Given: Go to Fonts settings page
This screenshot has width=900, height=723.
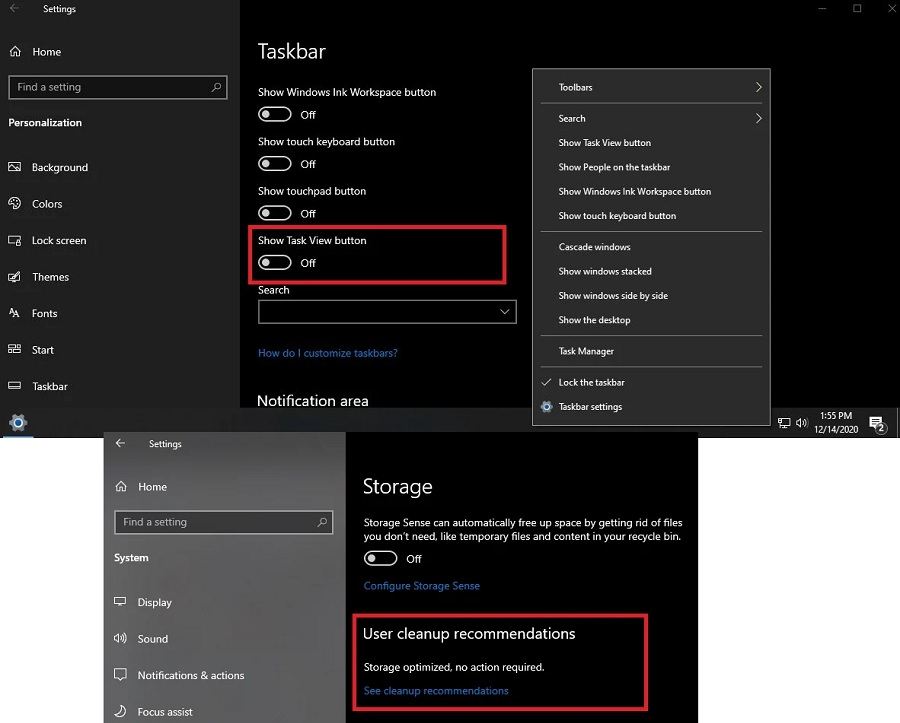Looking at the screenshot, I should 45,313.
